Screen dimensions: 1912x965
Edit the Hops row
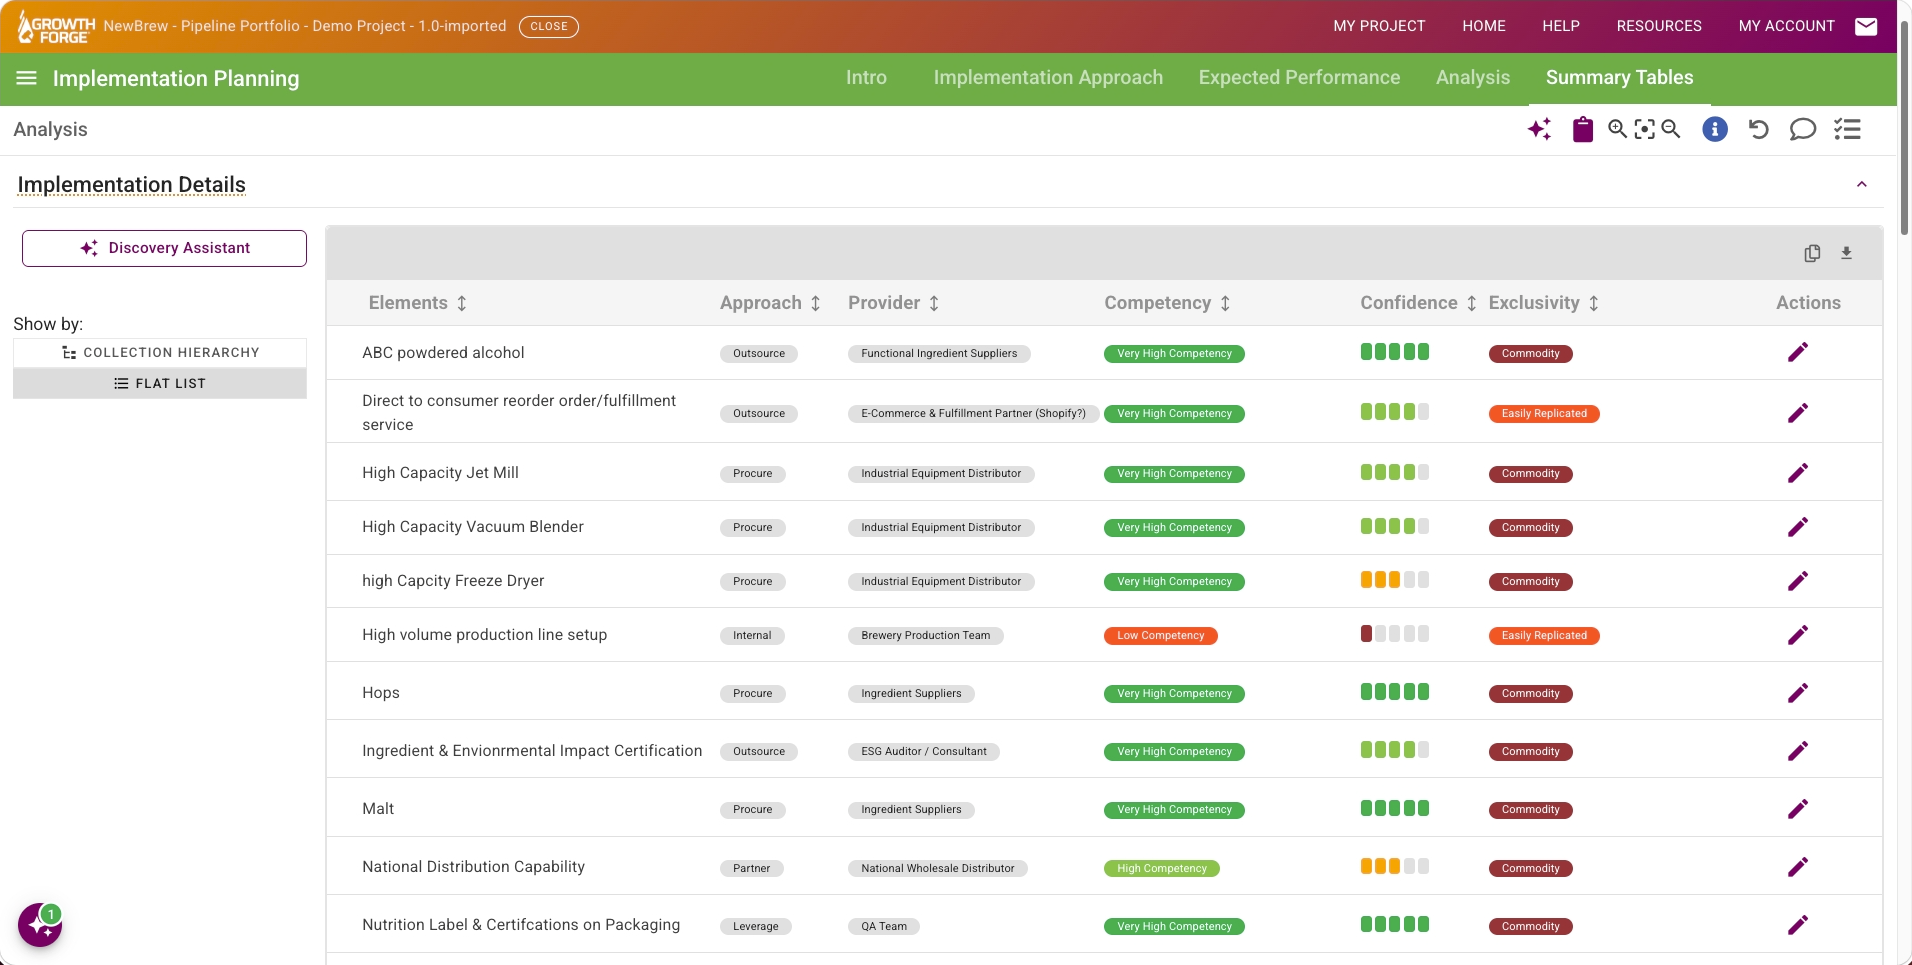click(1798, 692)
